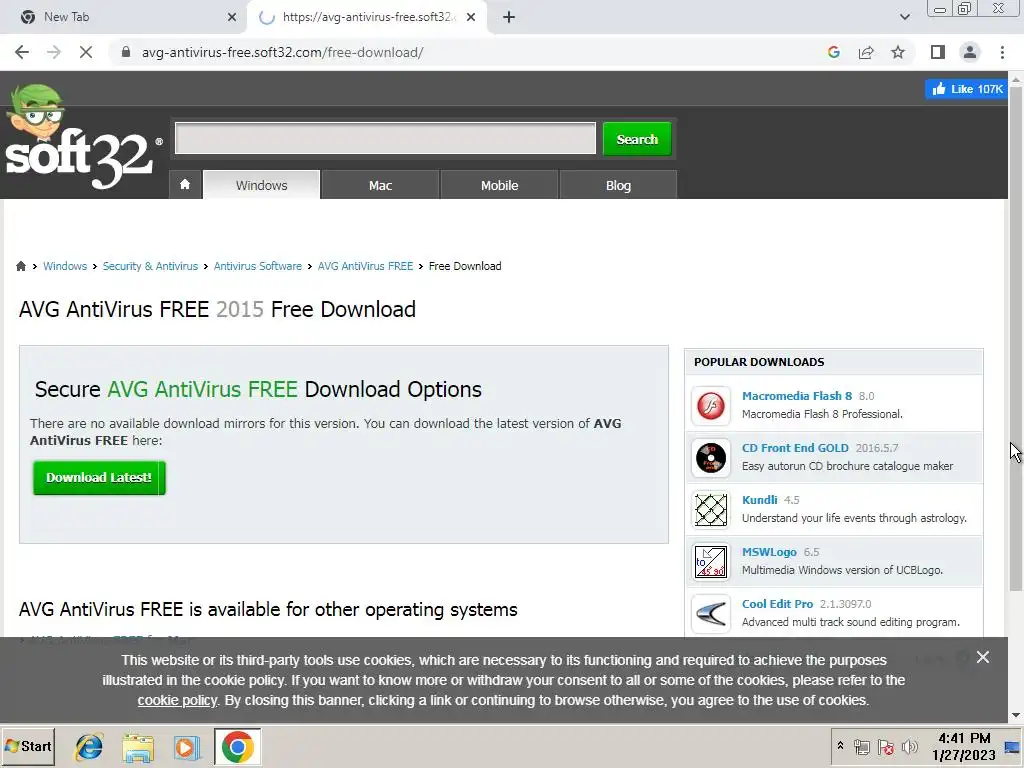Show hidden system tray icons
This screenshot has height=768, width=1024.
840,746
